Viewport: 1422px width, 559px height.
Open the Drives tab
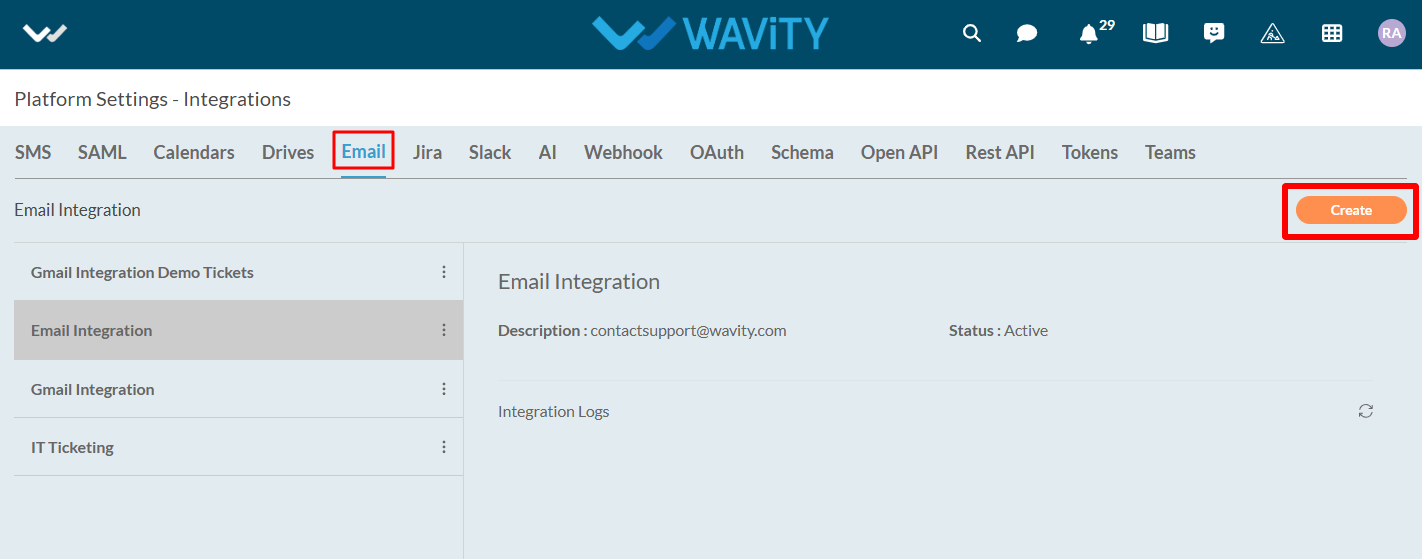[288, 152]
